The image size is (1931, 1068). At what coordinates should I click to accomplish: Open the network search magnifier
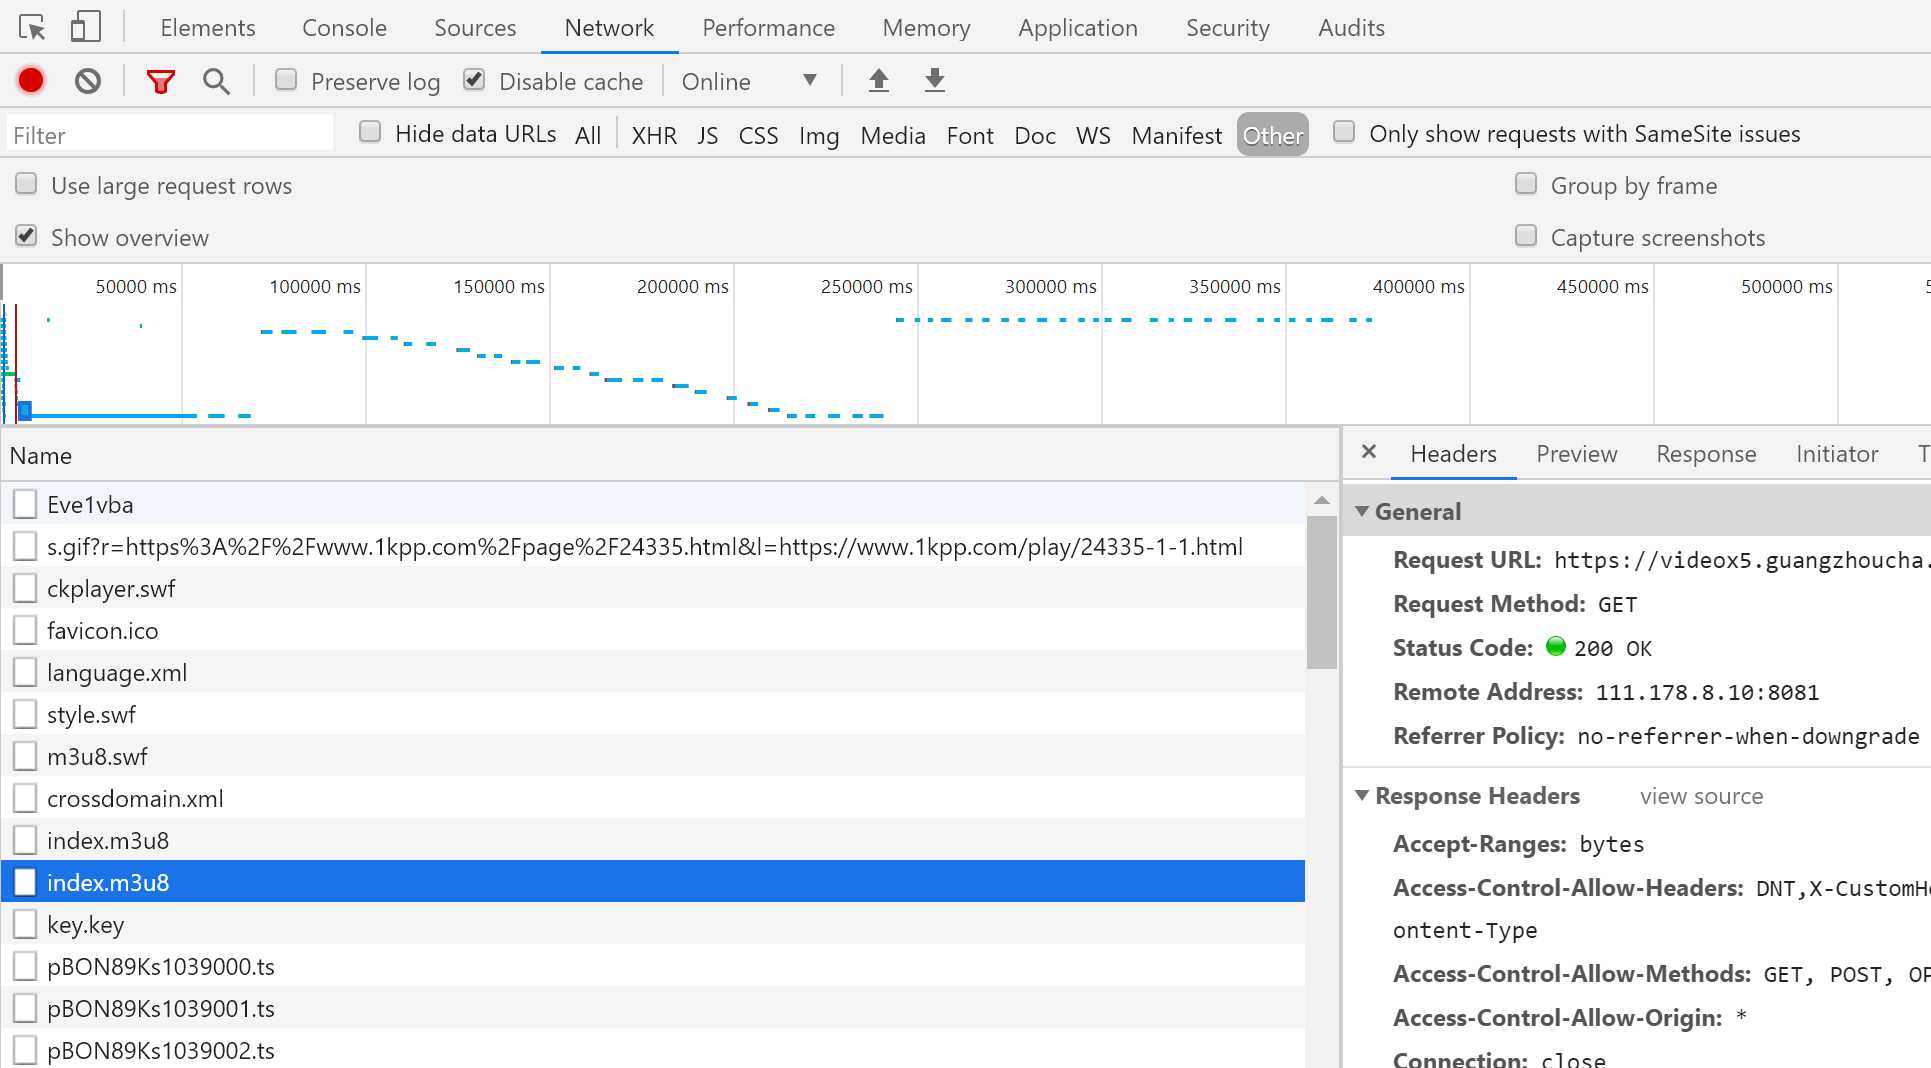216,81
